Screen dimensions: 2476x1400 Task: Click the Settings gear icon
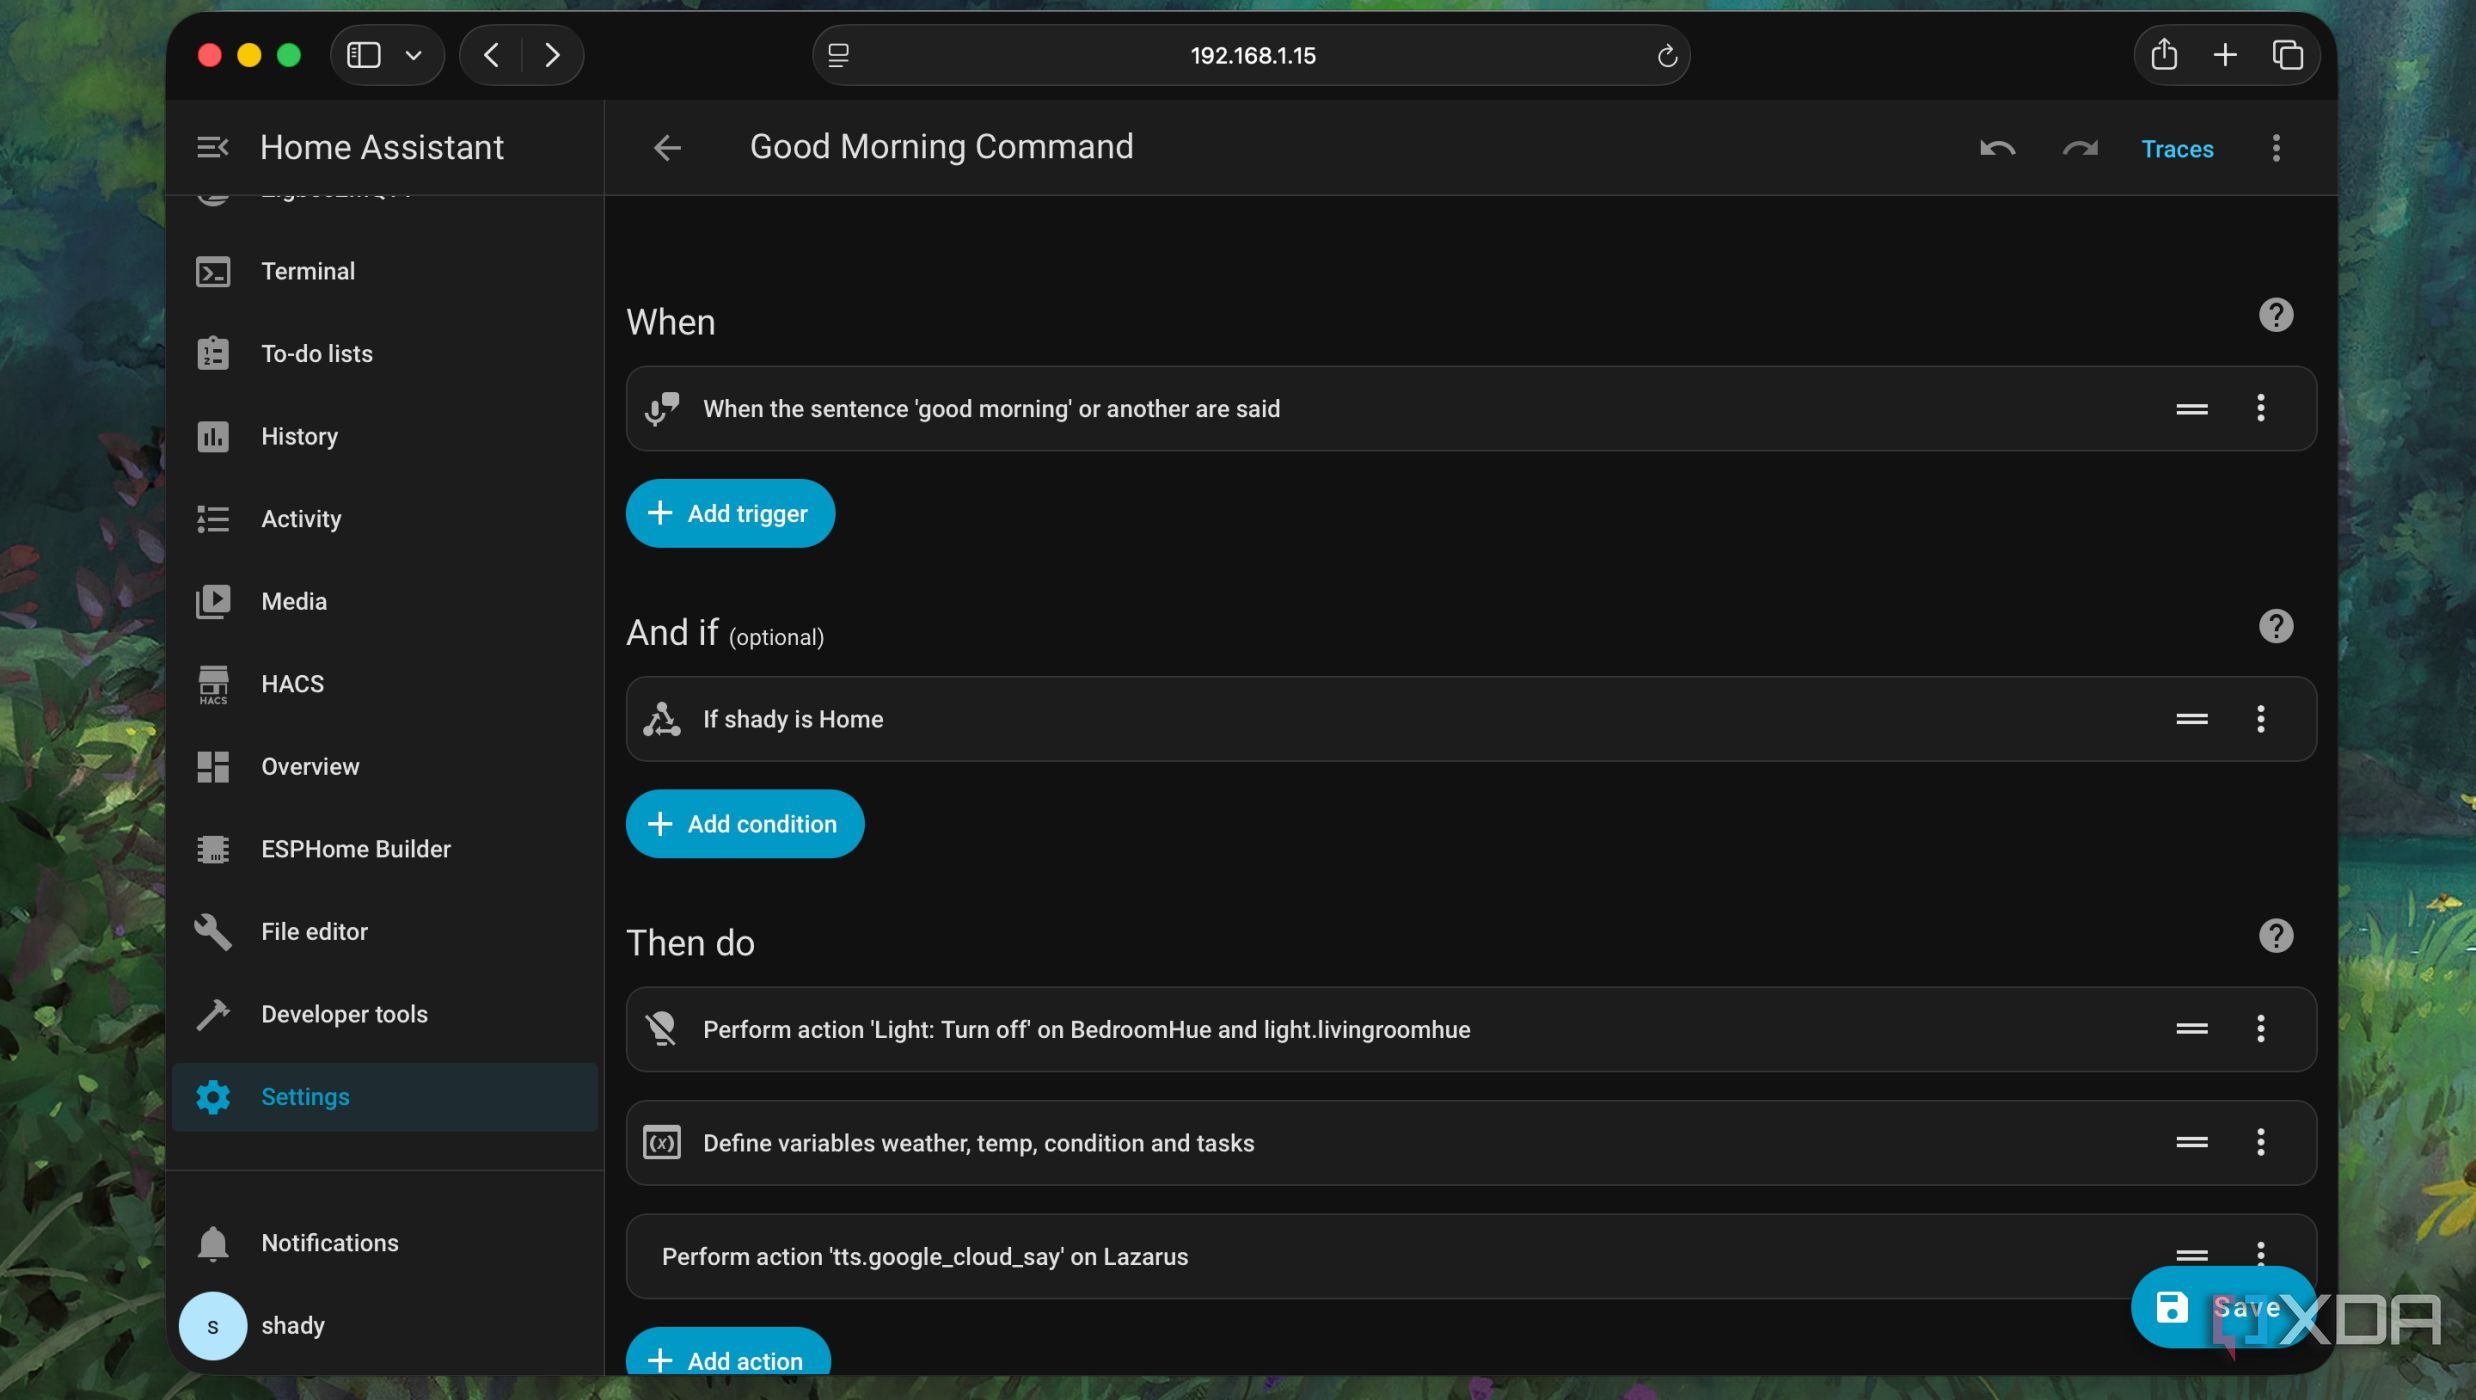tap(213, 1097)
